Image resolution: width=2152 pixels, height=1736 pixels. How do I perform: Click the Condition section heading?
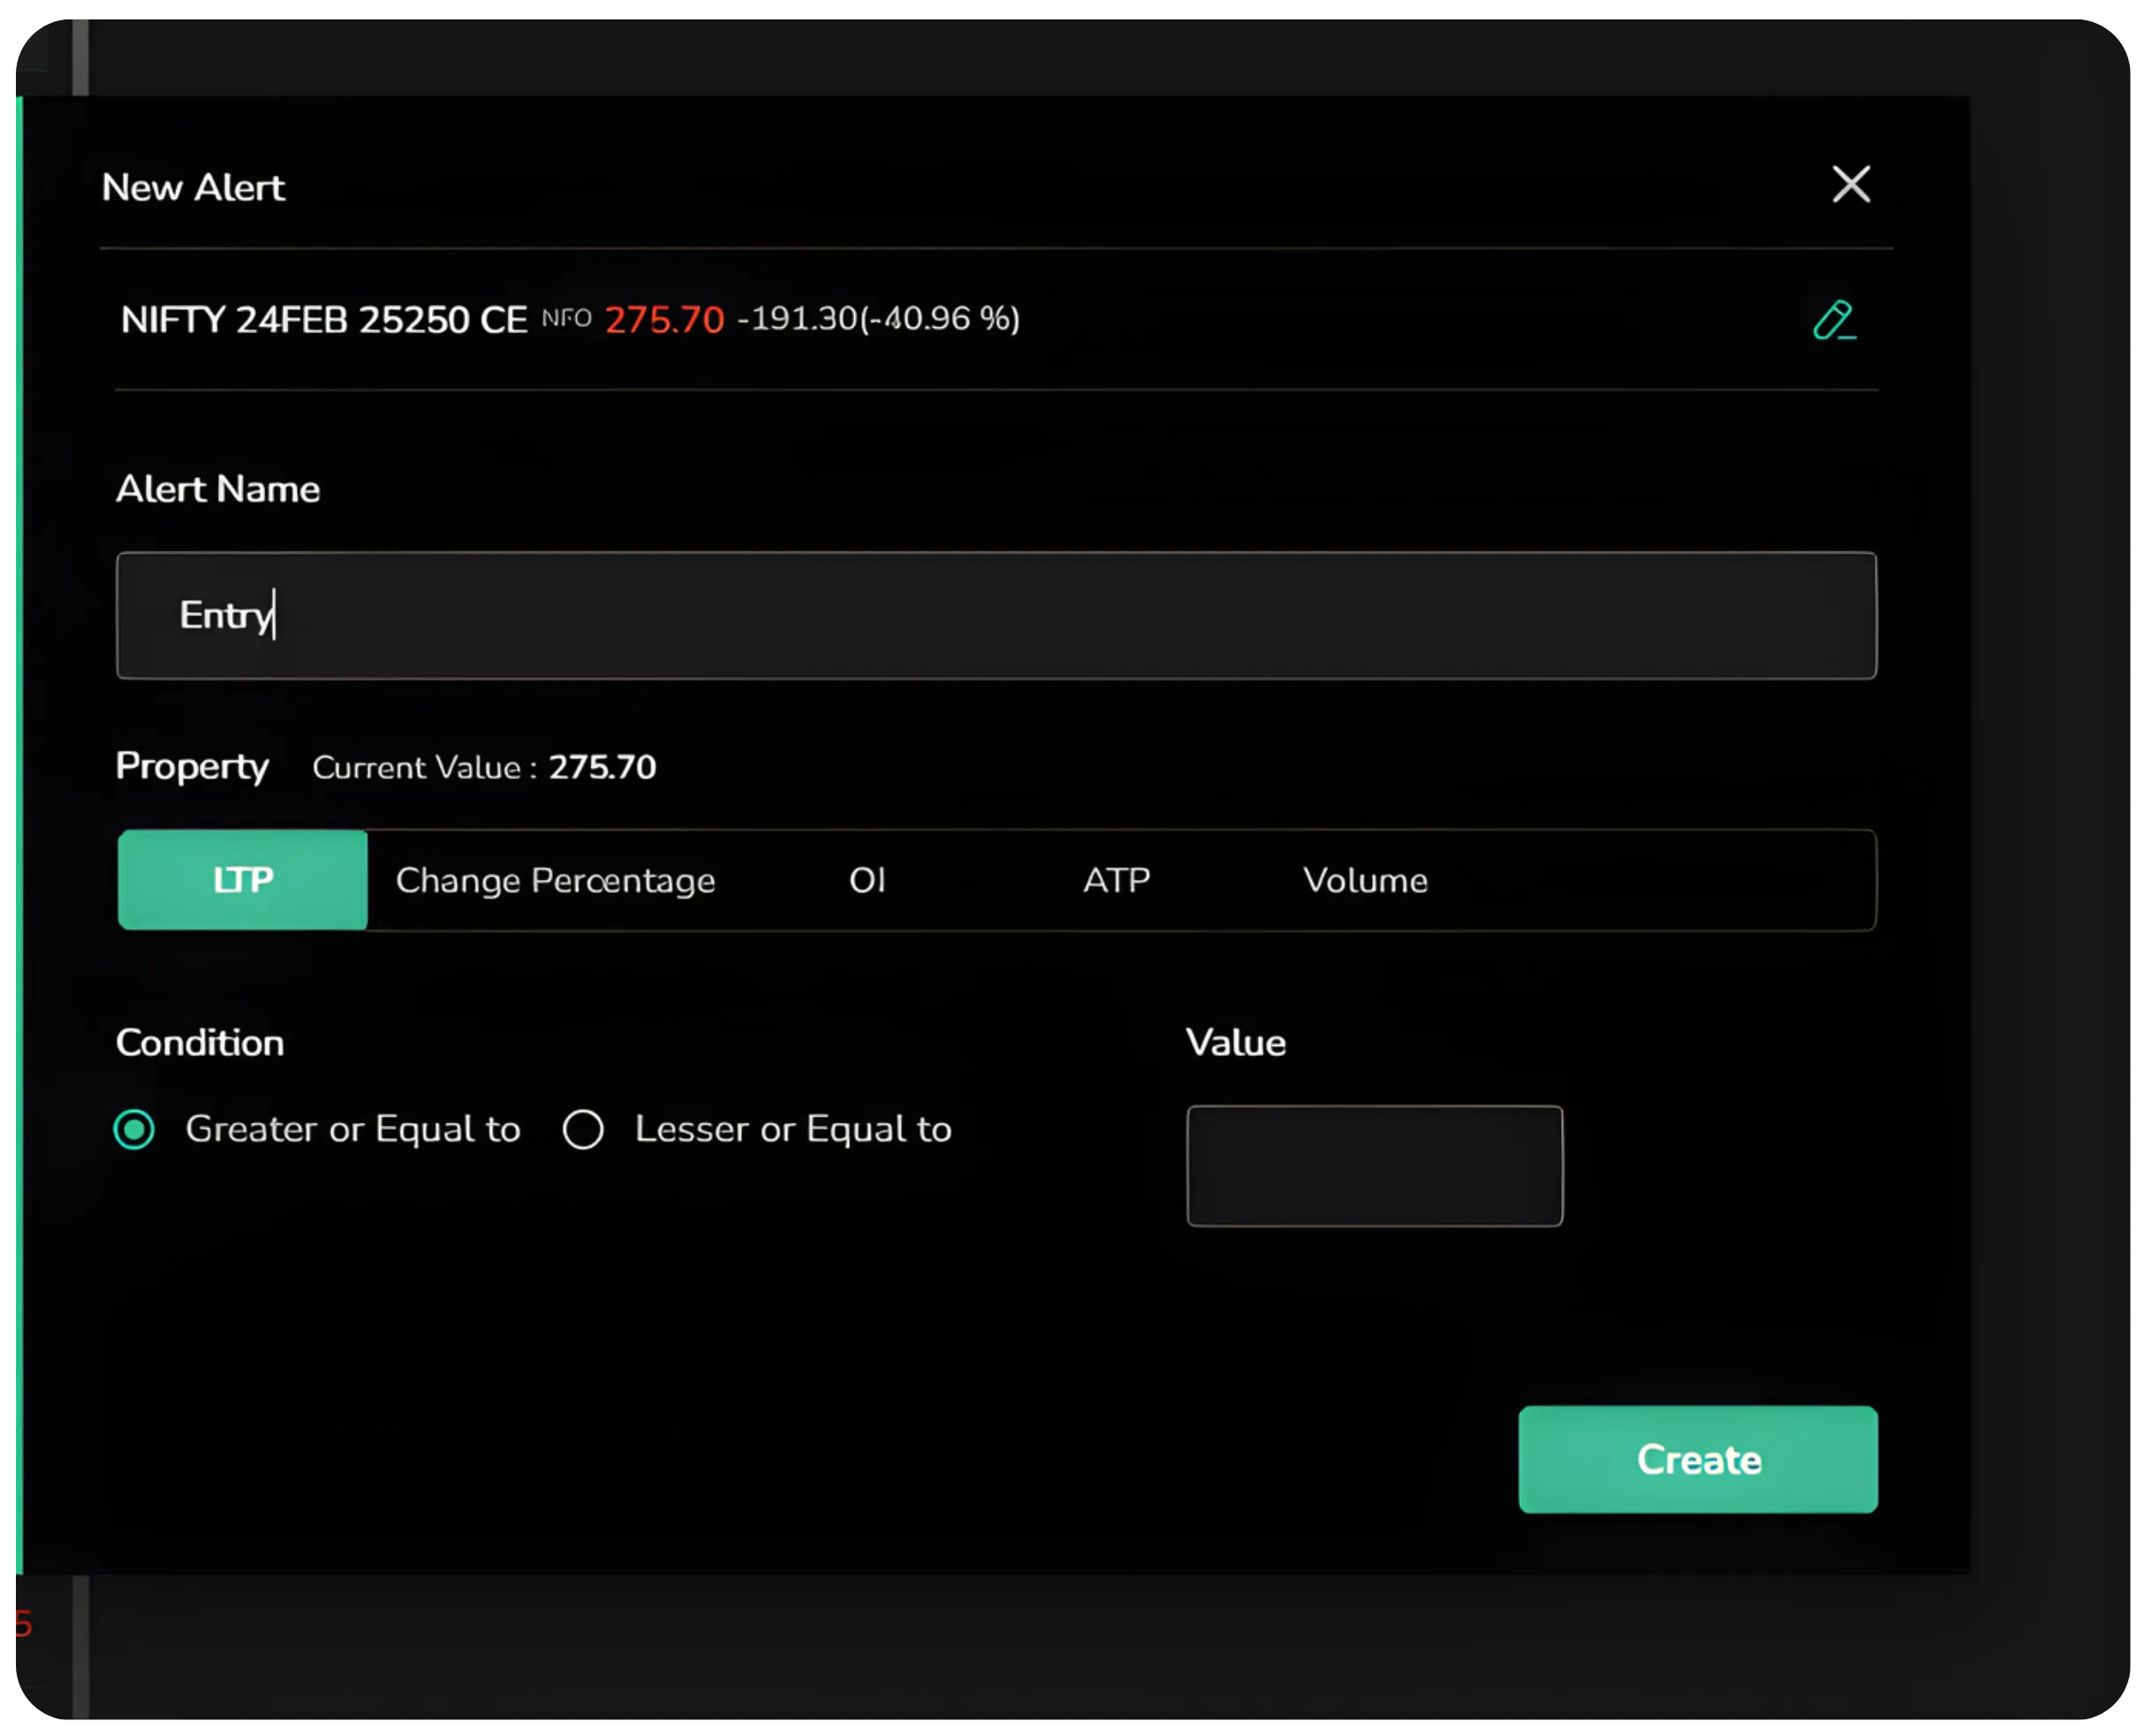click(200, 1042)
